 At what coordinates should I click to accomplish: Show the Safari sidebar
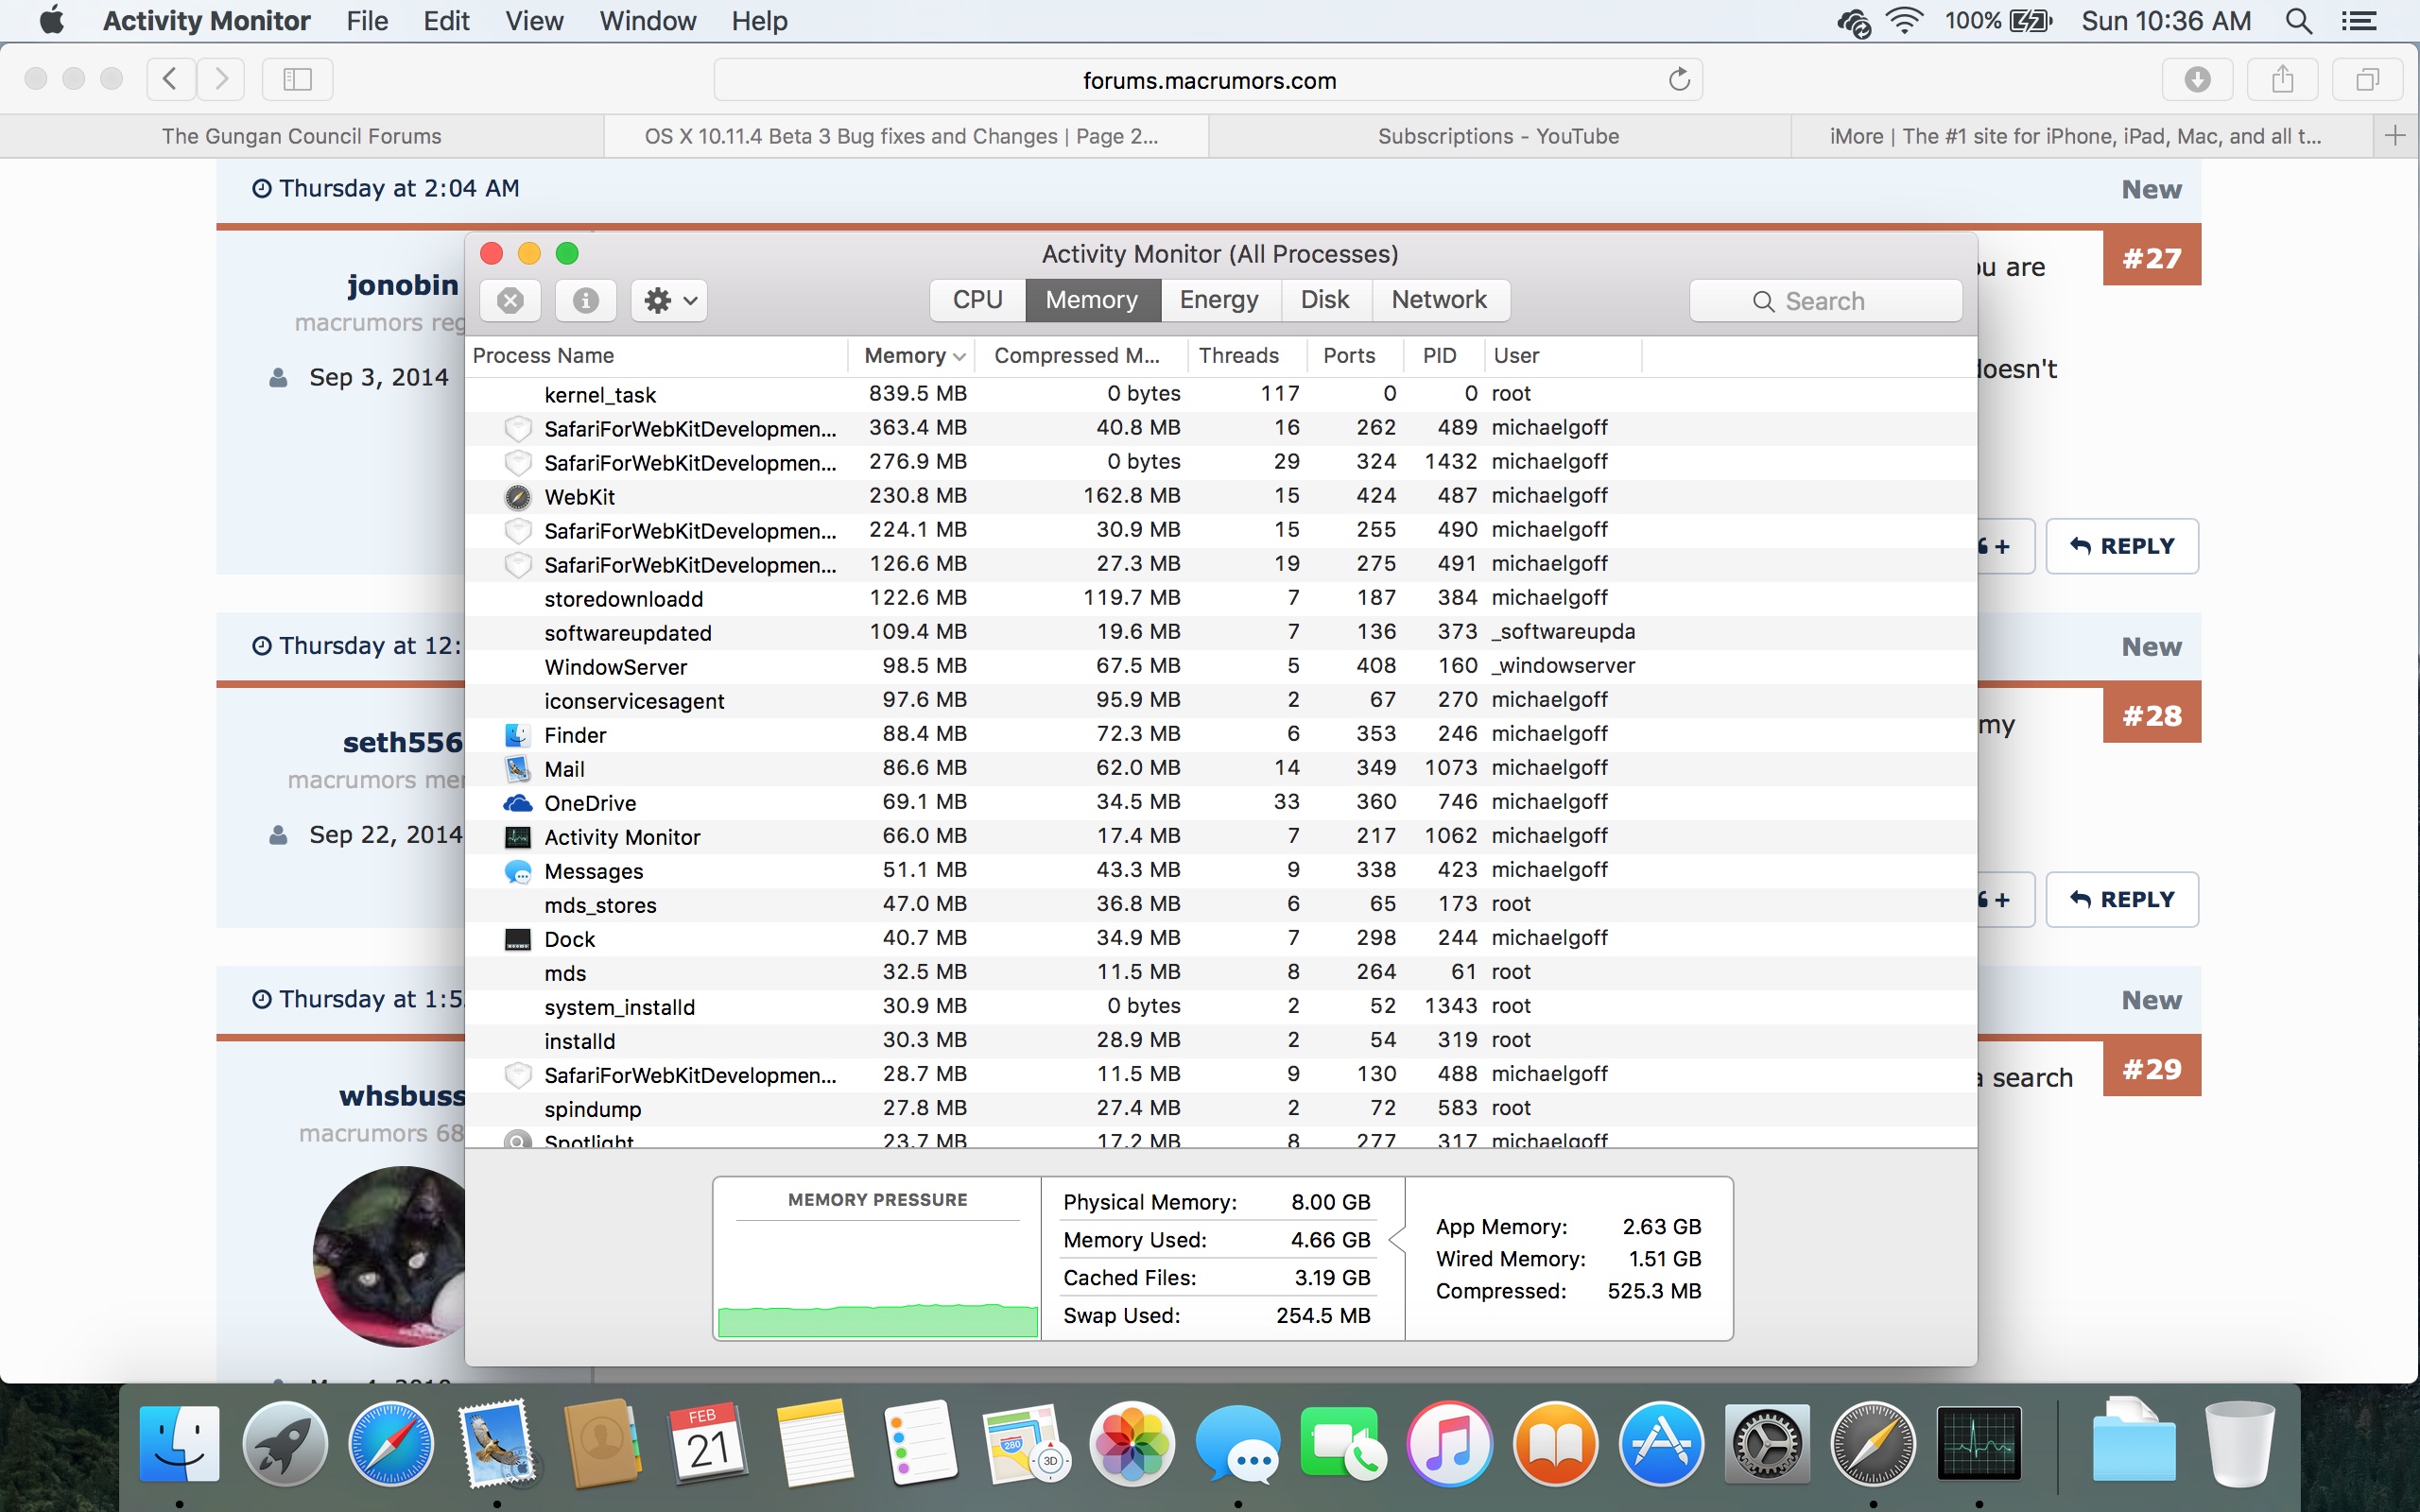(297, 80)
